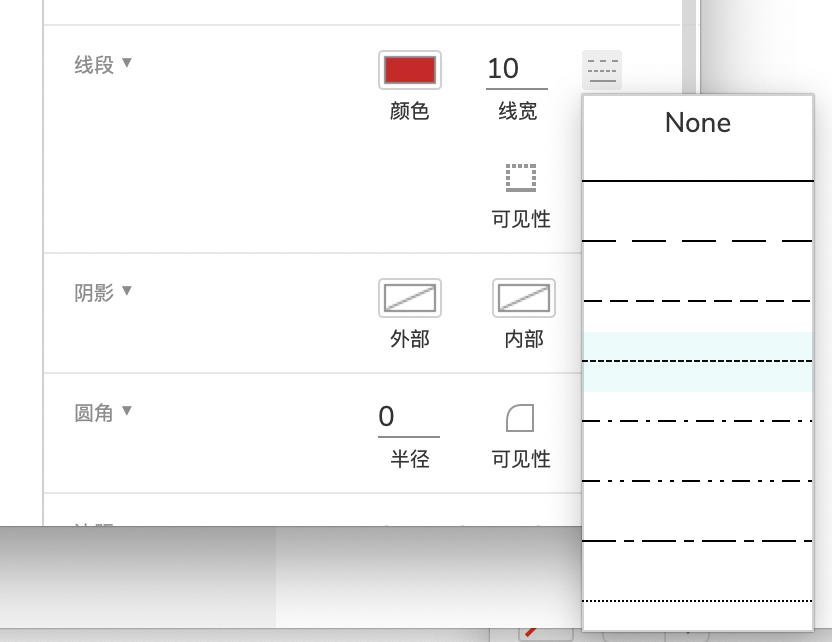
Task: Select the fine dotted line pattern
Action: (x=697, y=601)
